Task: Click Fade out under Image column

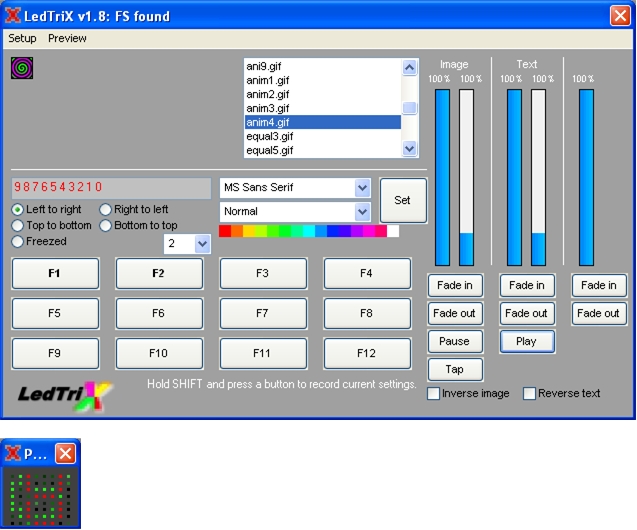Action: (455, 314)
